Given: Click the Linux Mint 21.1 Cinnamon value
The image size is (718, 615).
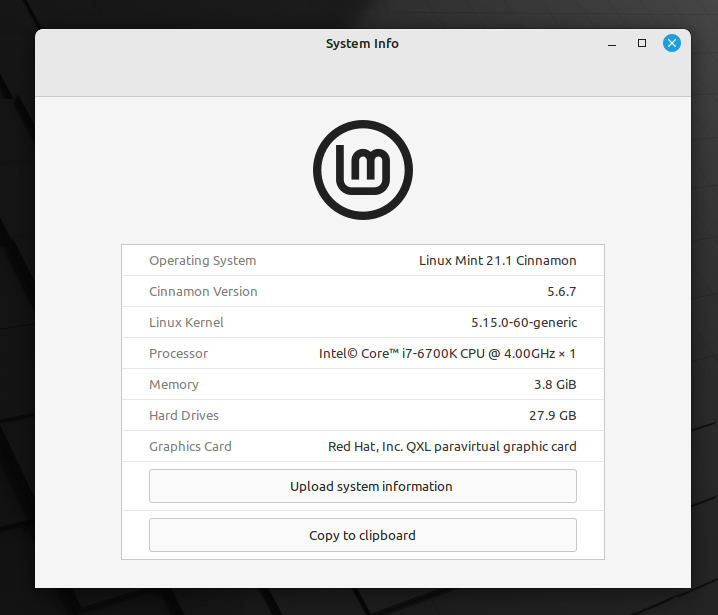Looking at the screenshot, I should point(497,261).
